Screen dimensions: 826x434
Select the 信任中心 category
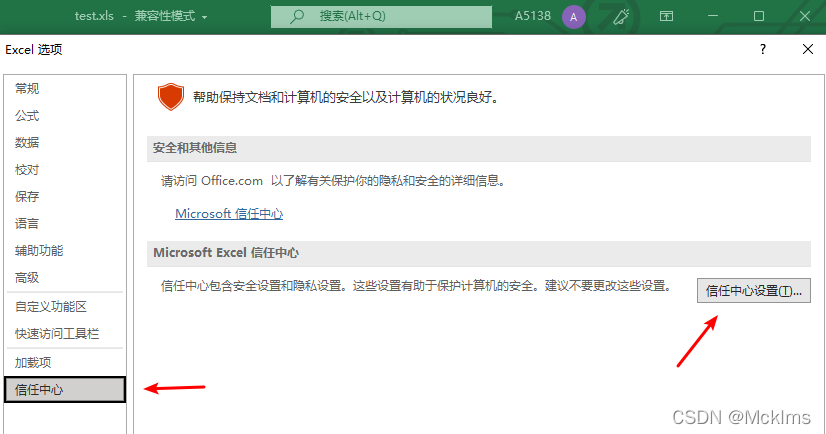65,390
